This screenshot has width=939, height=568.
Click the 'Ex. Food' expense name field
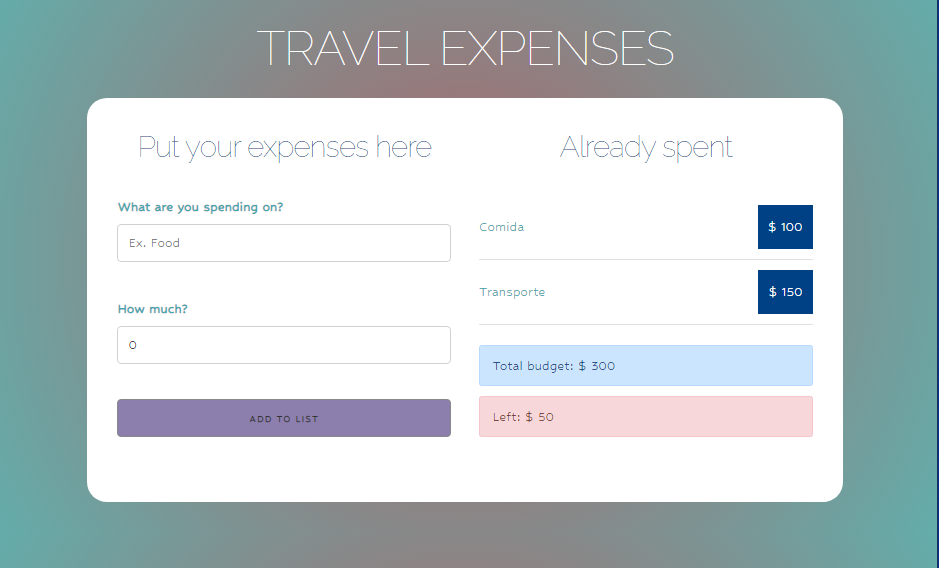click(284, 243)
